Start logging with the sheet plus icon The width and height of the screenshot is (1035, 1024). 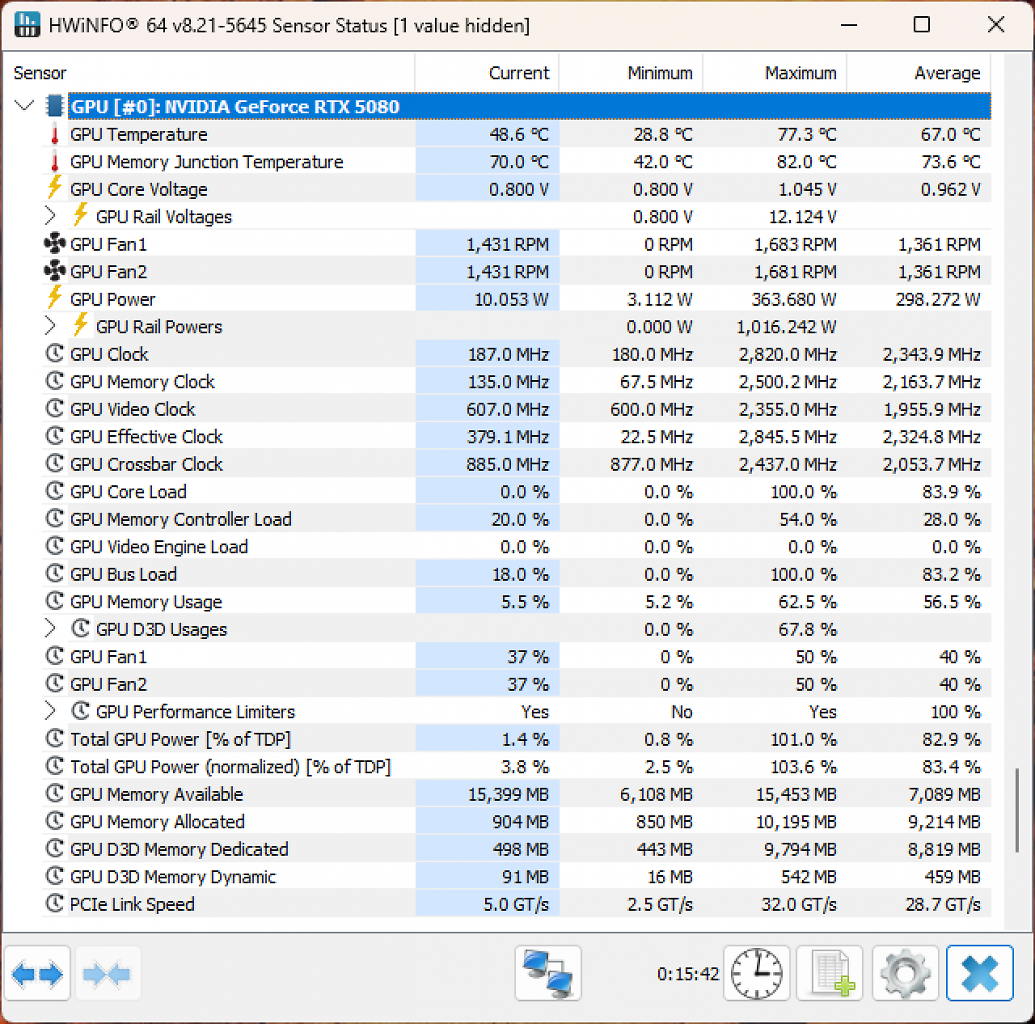(830, 973)
